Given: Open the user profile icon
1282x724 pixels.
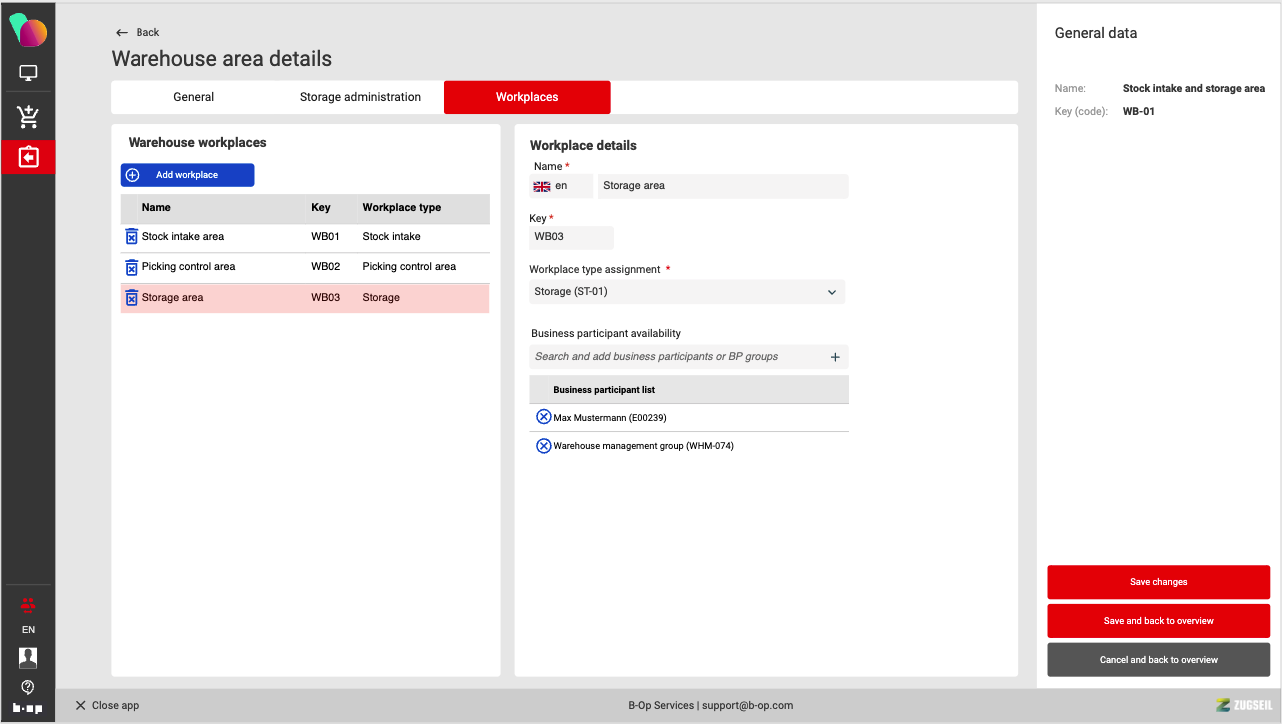Looking at the screenshot, I should tap(28, 657).
